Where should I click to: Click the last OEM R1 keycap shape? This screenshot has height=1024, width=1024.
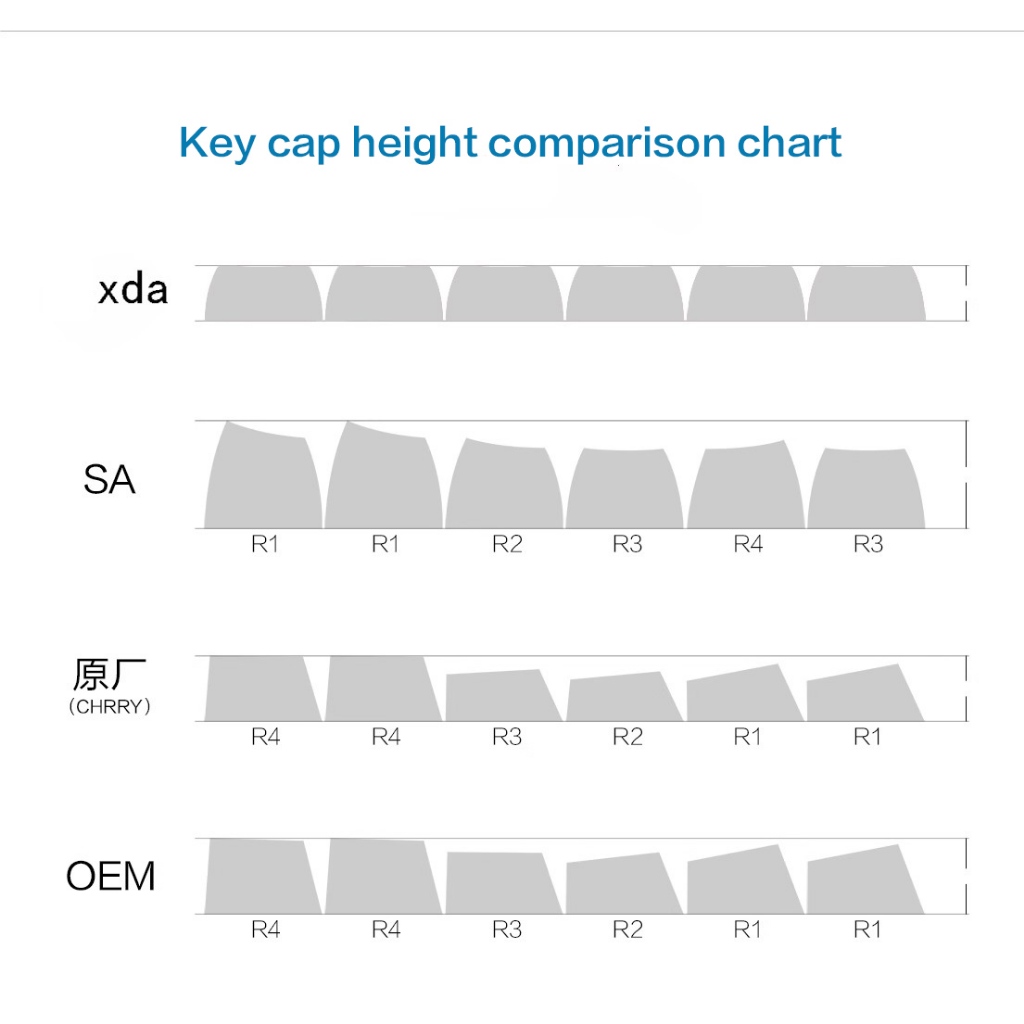pos(866,879)
